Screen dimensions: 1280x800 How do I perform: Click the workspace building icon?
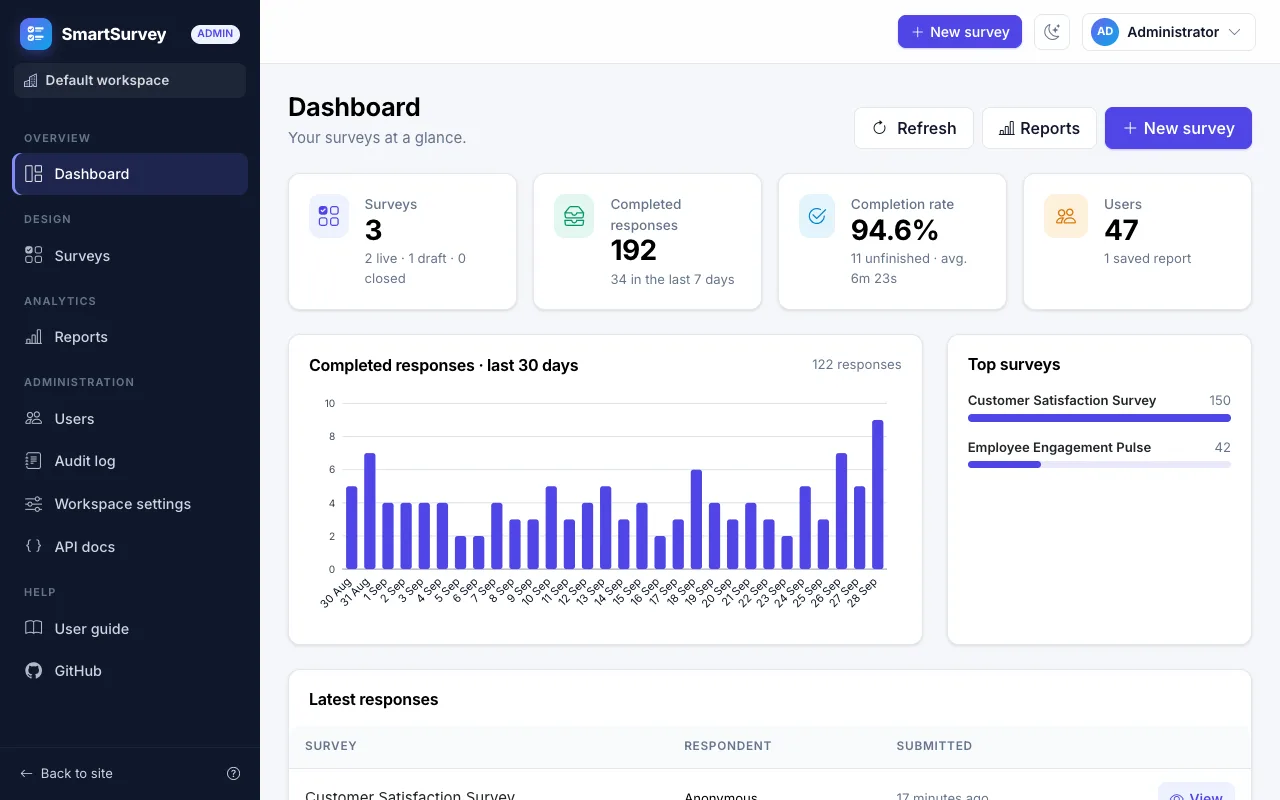click(31, 80)
